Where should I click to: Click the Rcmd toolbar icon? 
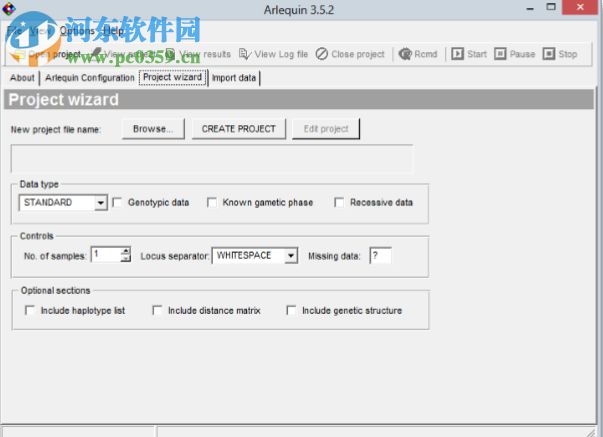pos(405,54)
